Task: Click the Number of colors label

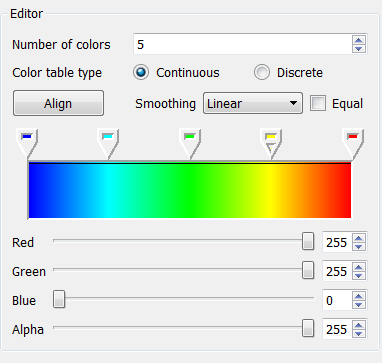Action: click(61, 45)
